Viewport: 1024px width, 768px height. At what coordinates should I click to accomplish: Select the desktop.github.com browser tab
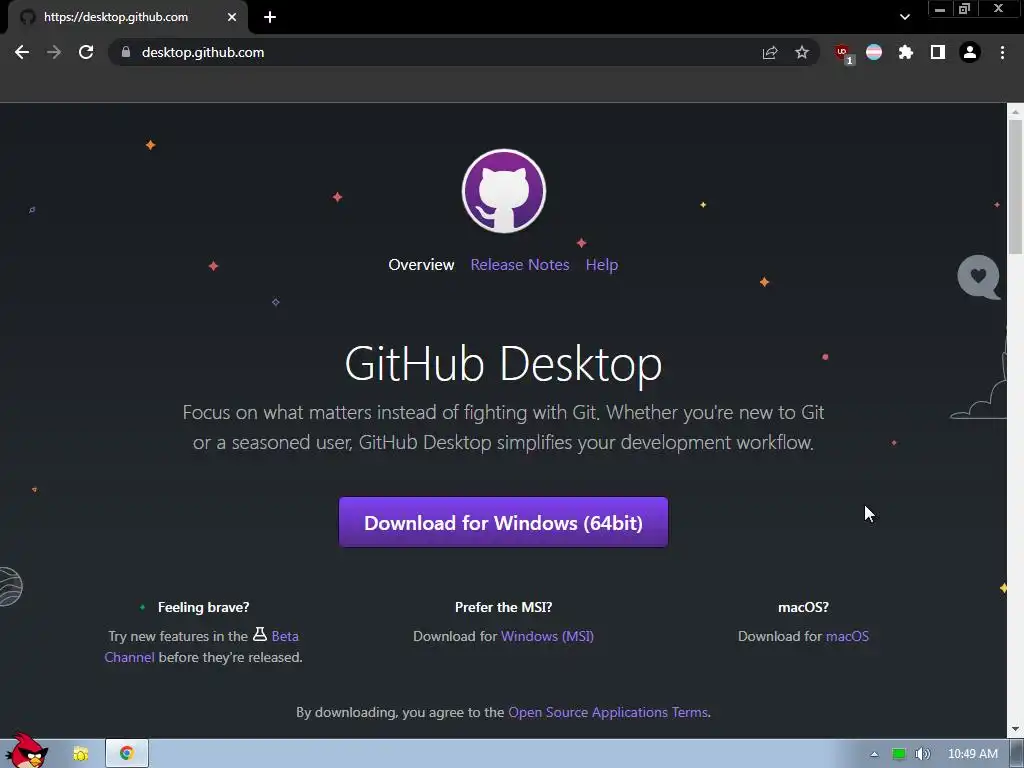coord(127,17)
